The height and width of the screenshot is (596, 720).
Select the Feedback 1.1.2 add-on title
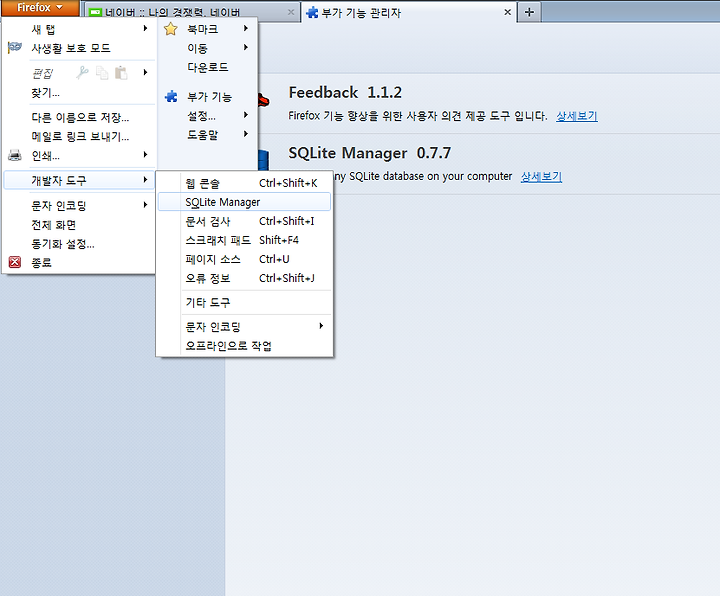coord(345,93)
